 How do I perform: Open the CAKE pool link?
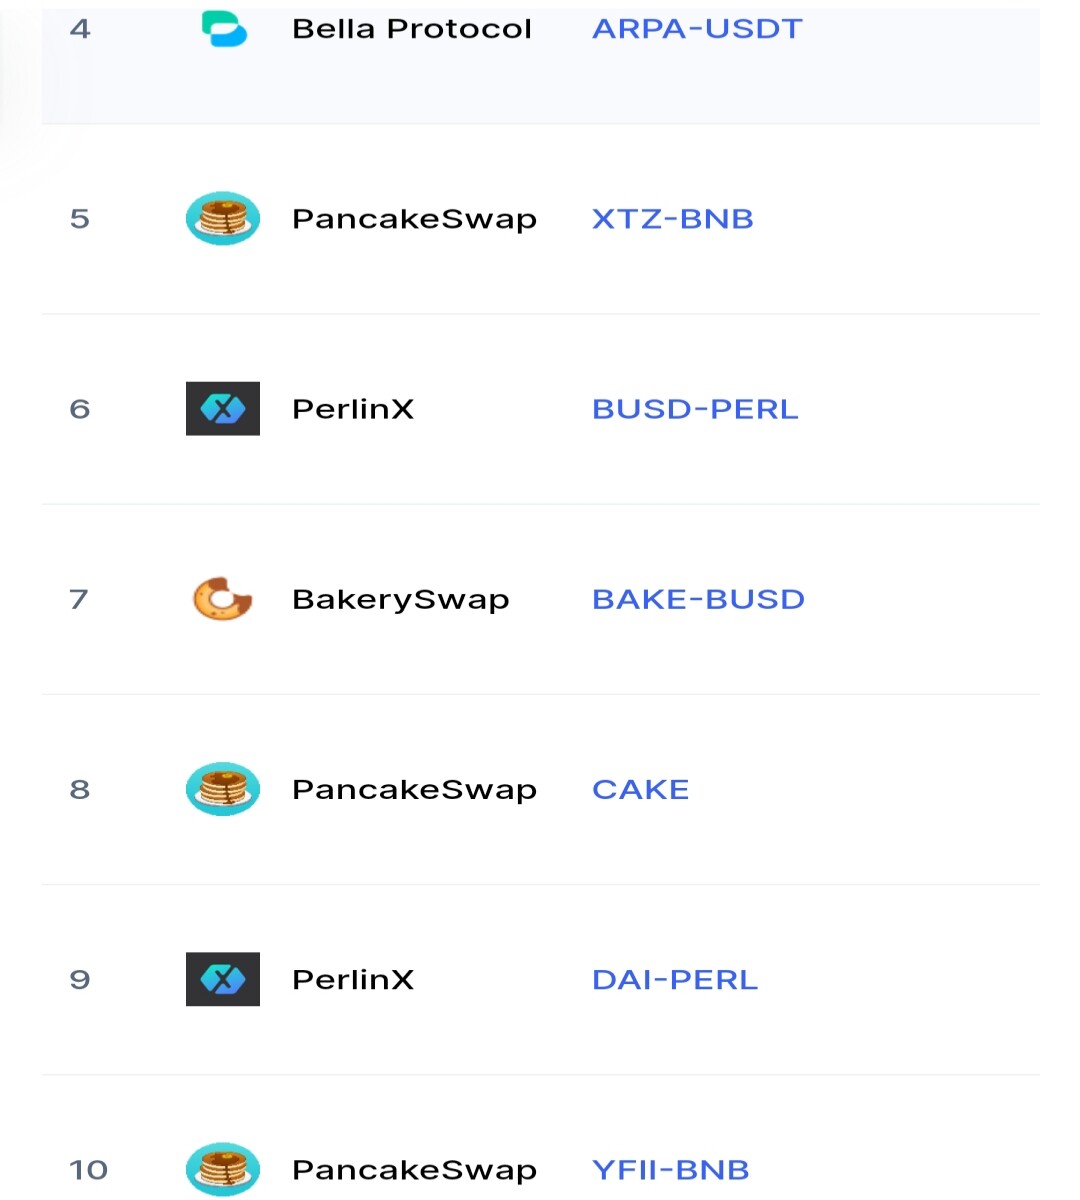[x=641, y=789]
